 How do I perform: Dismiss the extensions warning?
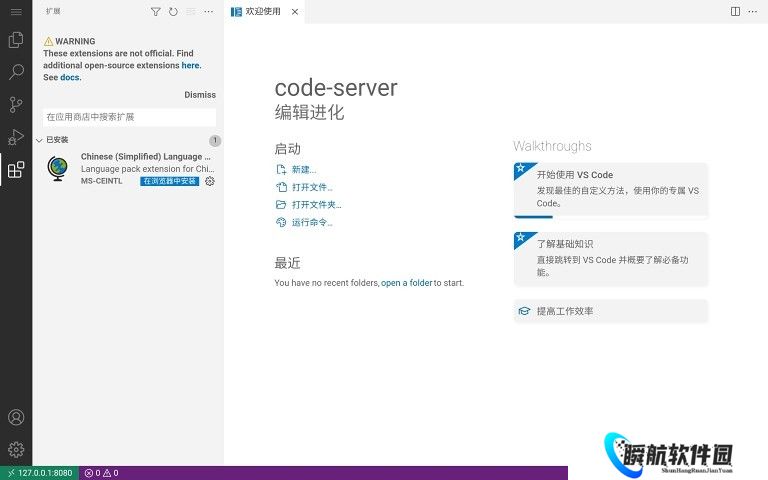coord(200,95)
